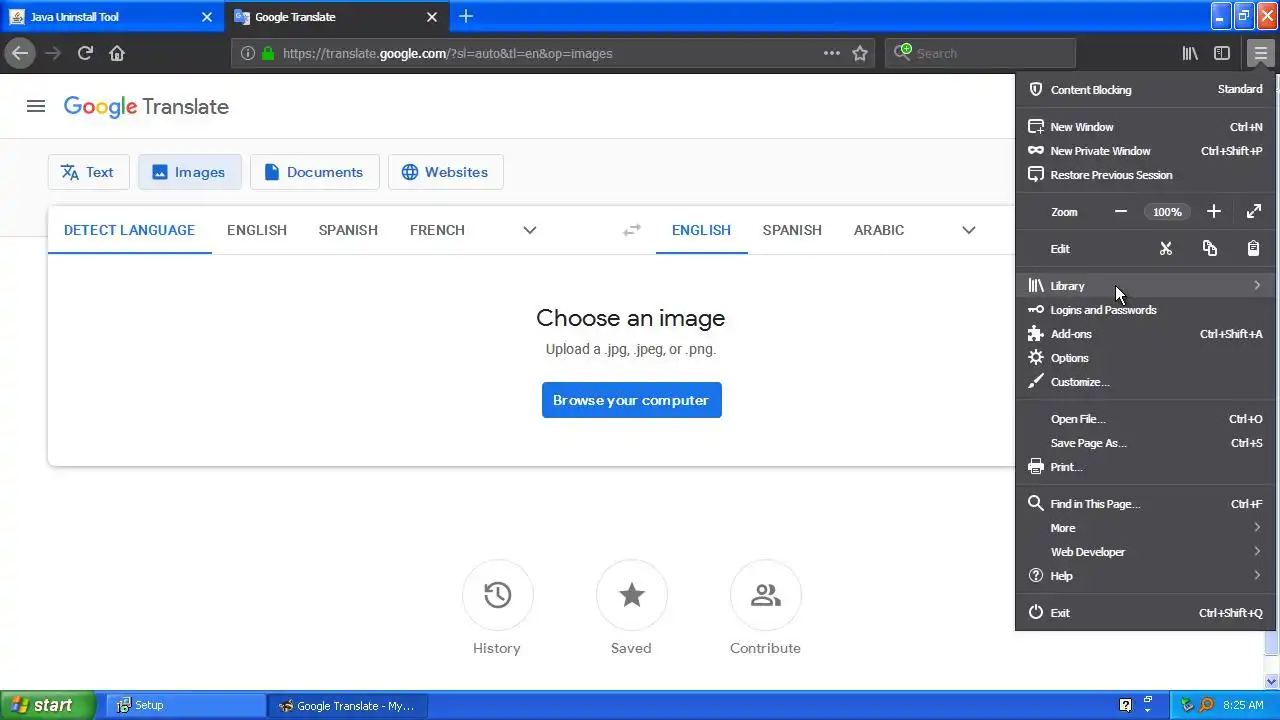Open translation History

click(x=497, y=595)
